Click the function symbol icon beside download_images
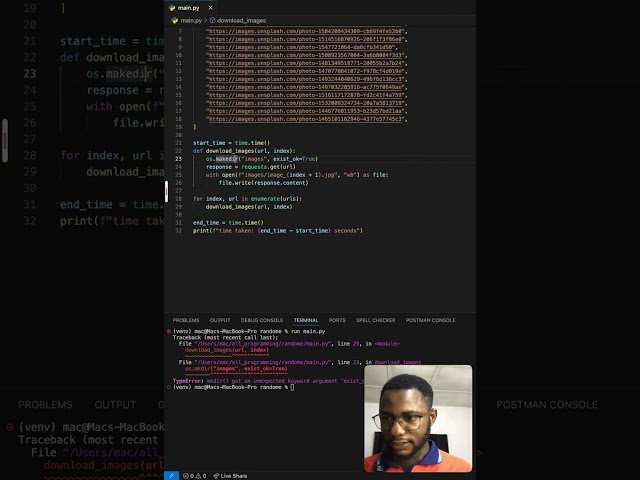This screenshot has height=480, width=640. click(x=212, y=20)
